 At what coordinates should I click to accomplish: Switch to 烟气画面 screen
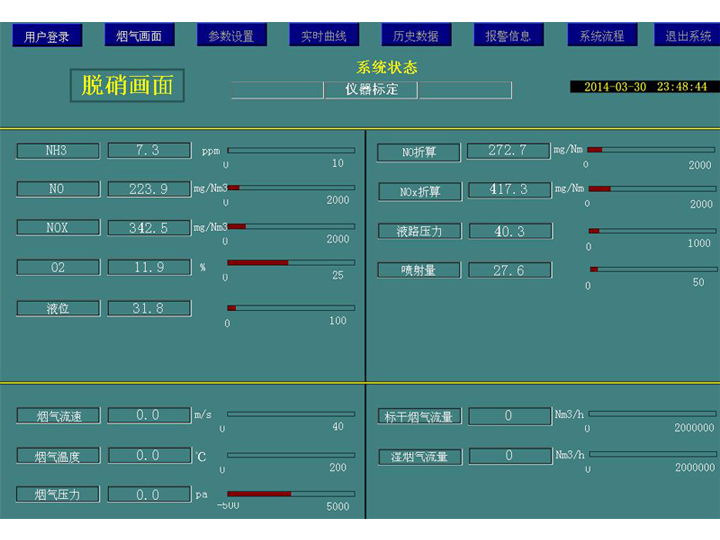[x=140, y=35]
